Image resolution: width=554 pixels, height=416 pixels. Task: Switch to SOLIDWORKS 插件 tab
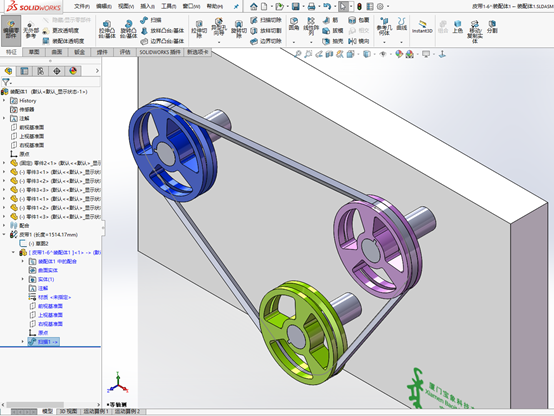coord(160,52)
